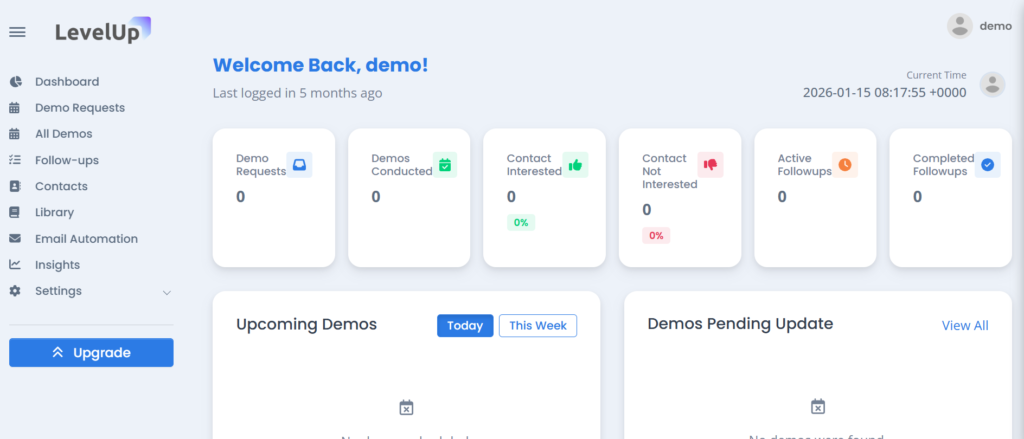The width and height of the screenshot is (1024, 439).
Task: Click the hamburger menu icon
Action: (x=17, y=32)
